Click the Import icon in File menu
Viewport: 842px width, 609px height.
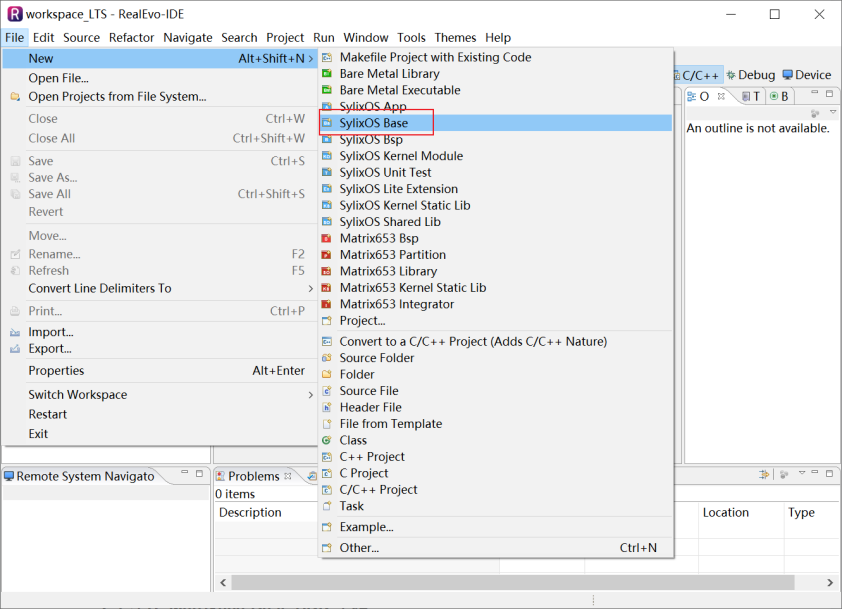[15, 332]
